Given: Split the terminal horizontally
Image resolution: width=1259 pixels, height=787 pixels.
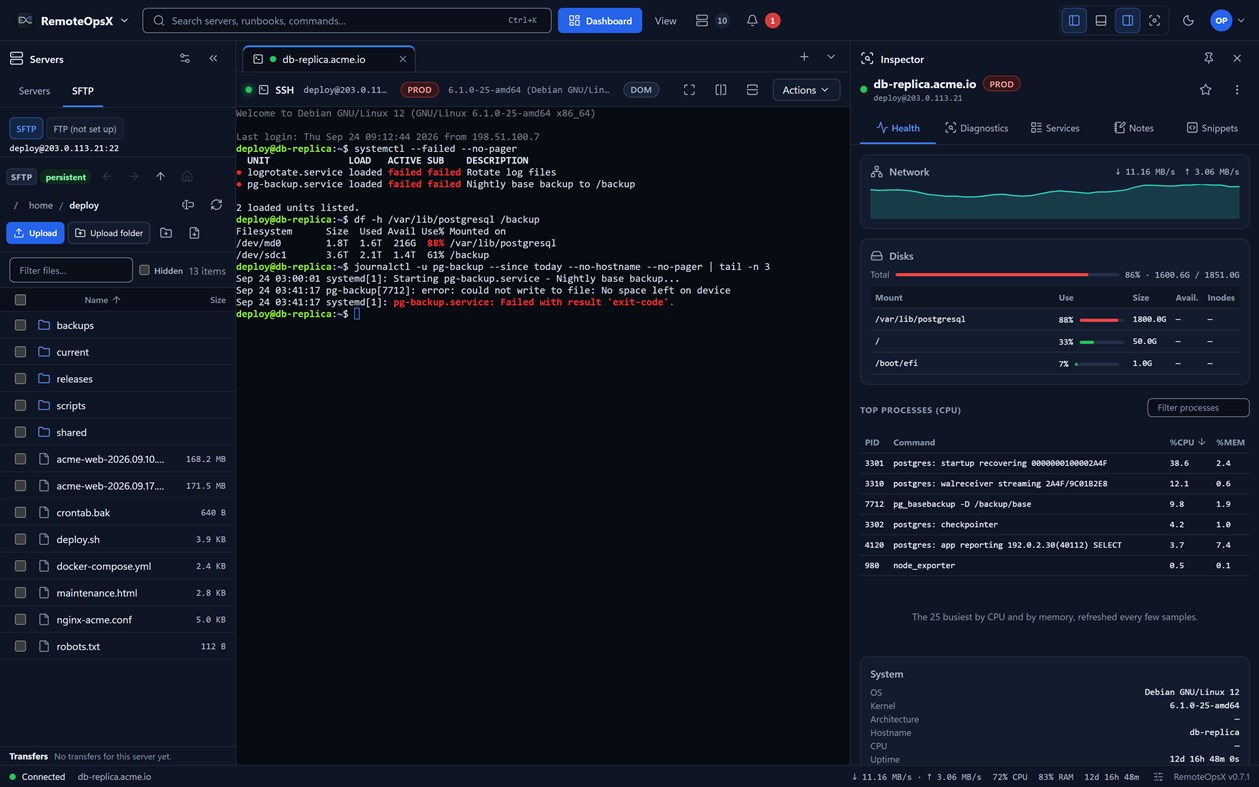Looking at the screenshot, I should coord(752,90).
